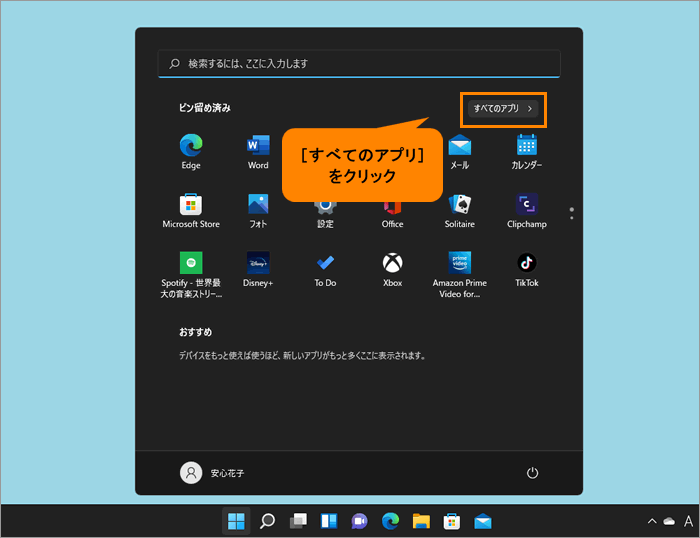This screenshot has width=700, height=538.
Task: Click the search box in Start menu
Action: [359, 63]
